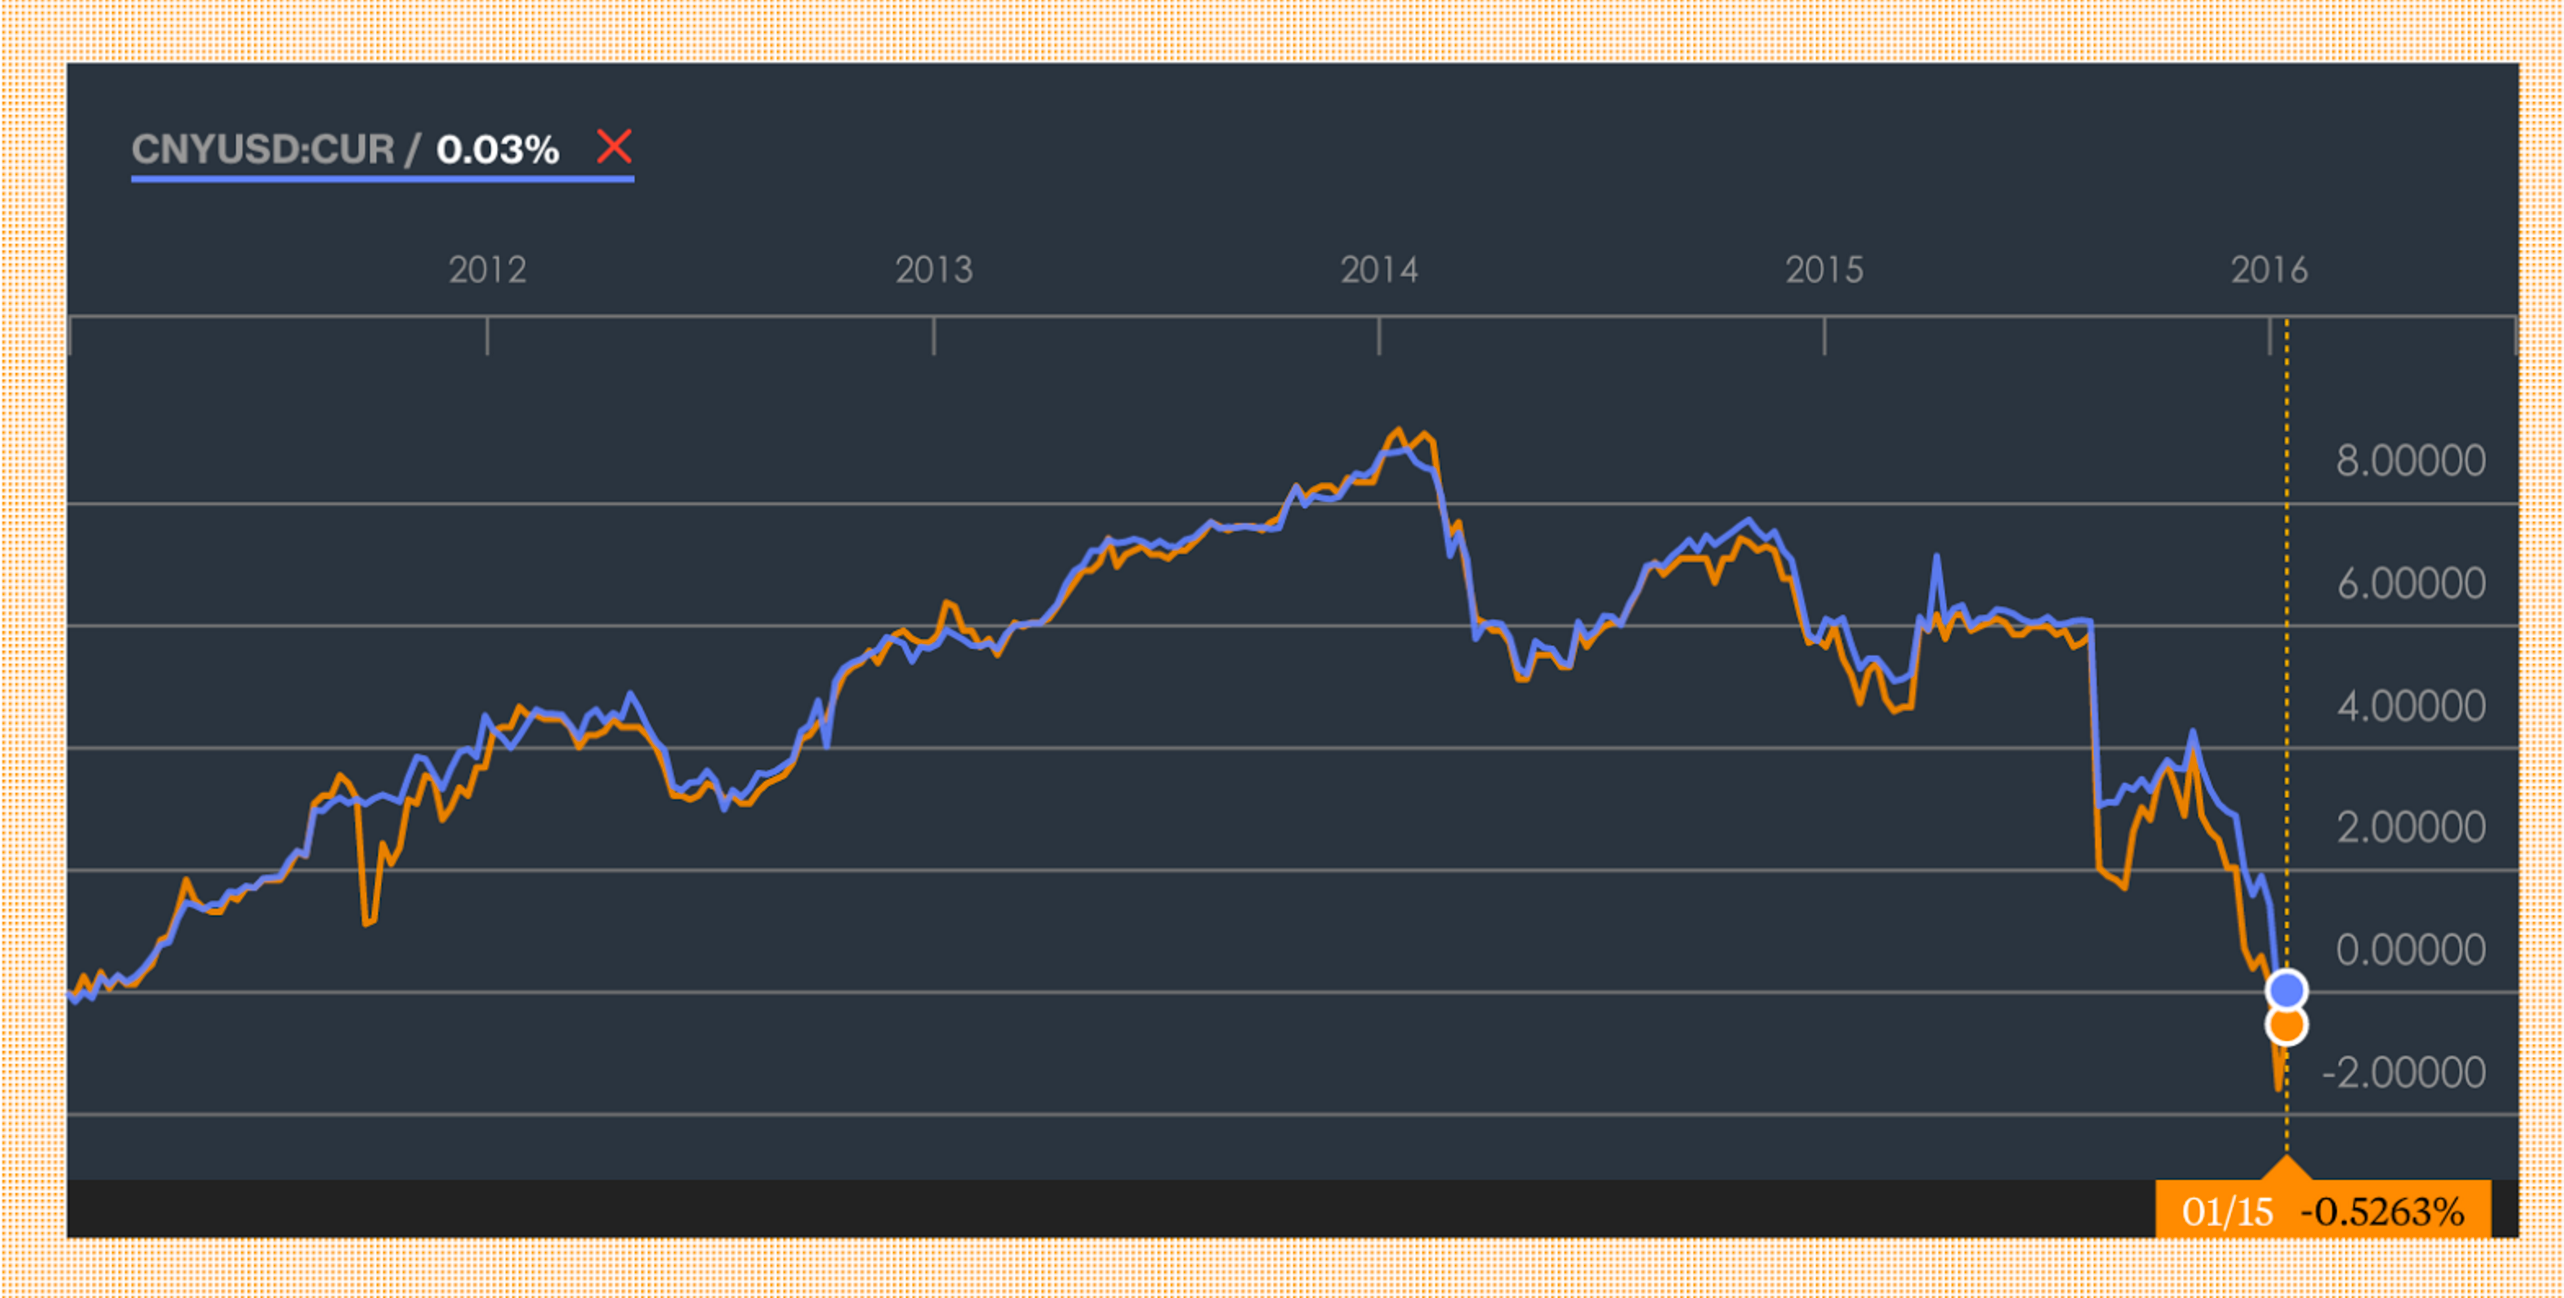This screenshot has height=1298, width=2564.
Task: Click the 0.03% change value
Action: click(x=497, y=149)
